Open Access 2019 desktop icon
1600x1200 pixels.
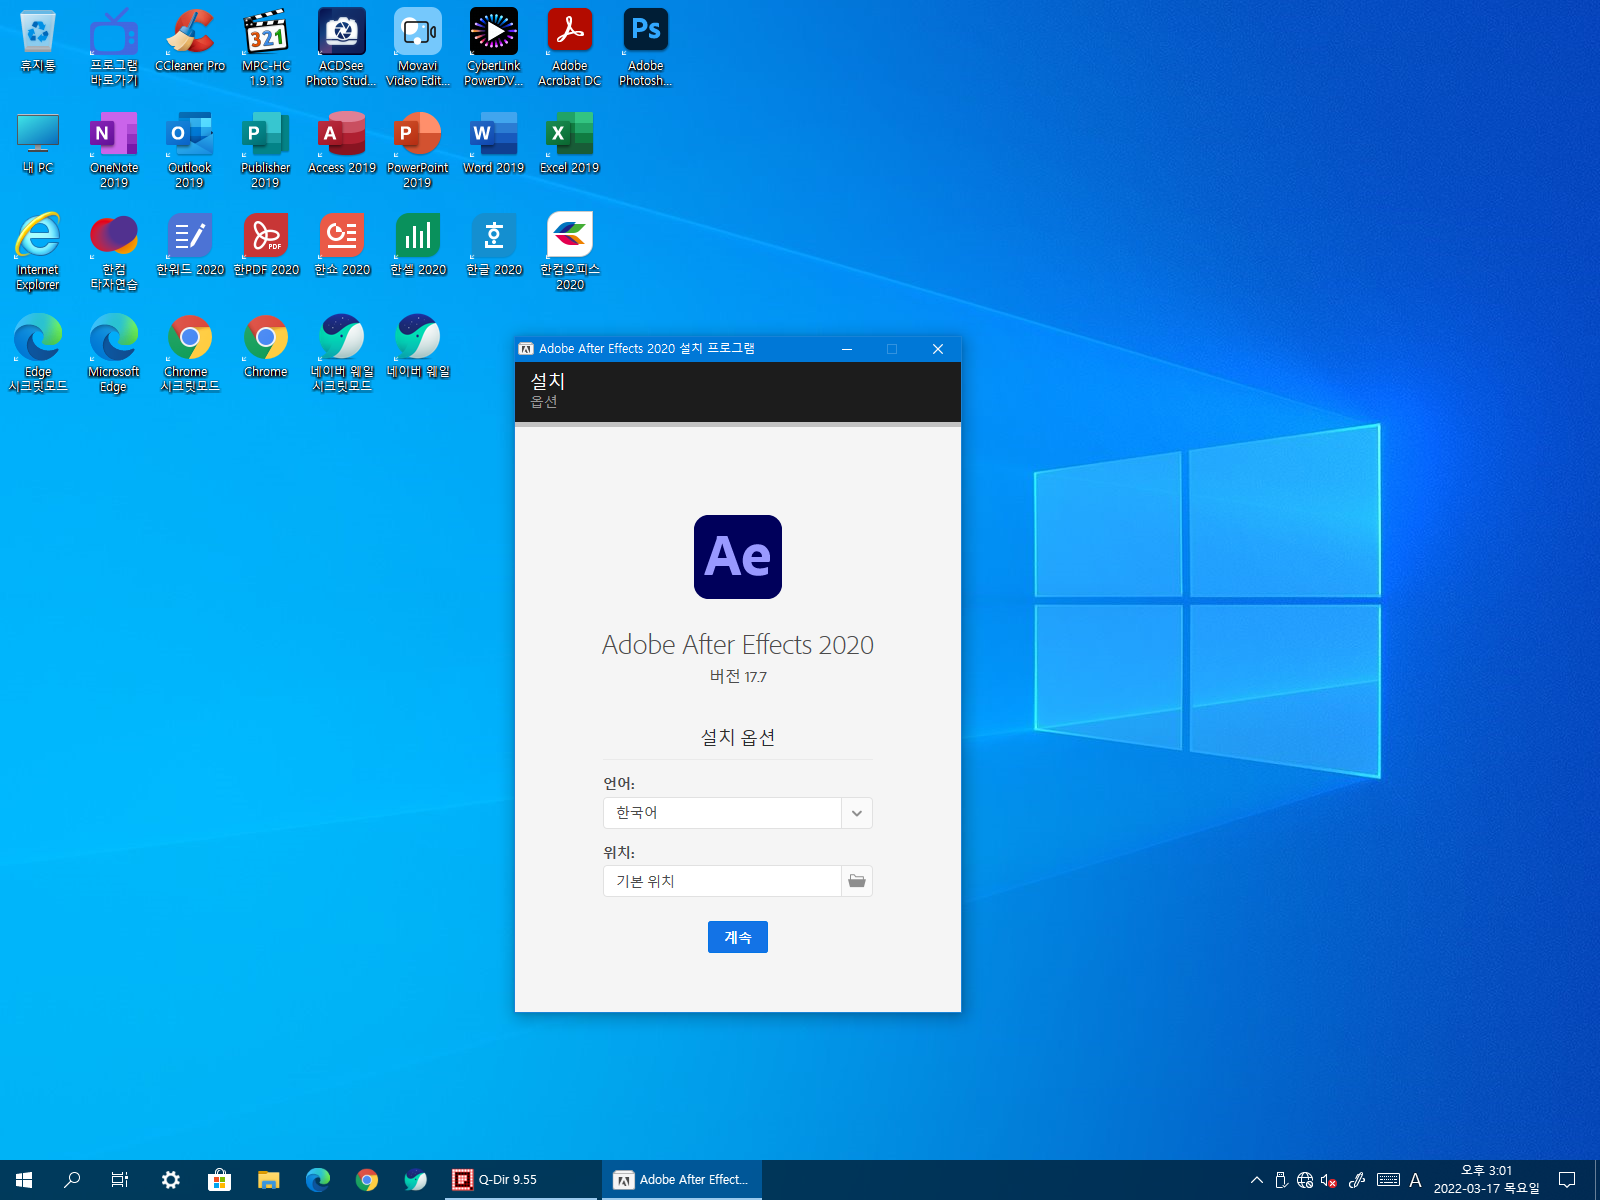click(342, 144)
